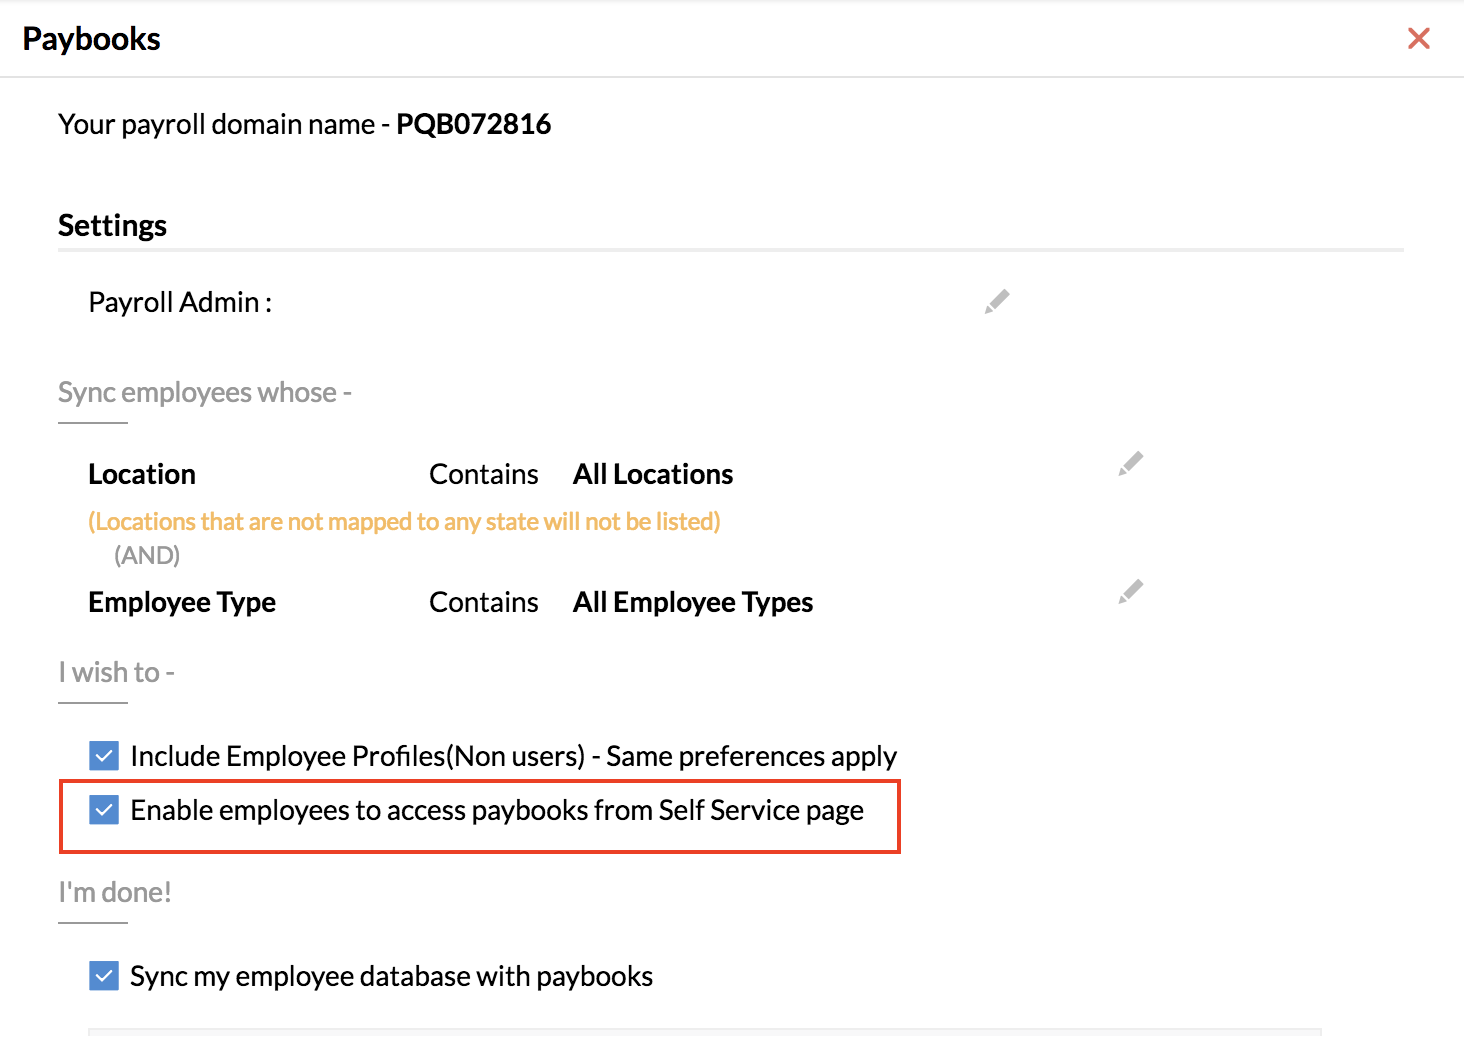Viewport: 1464px width, 1038px height.
Task: Click the 'Payroll Admin :' label
Action: pyautogui.click(x=180, y=302)
